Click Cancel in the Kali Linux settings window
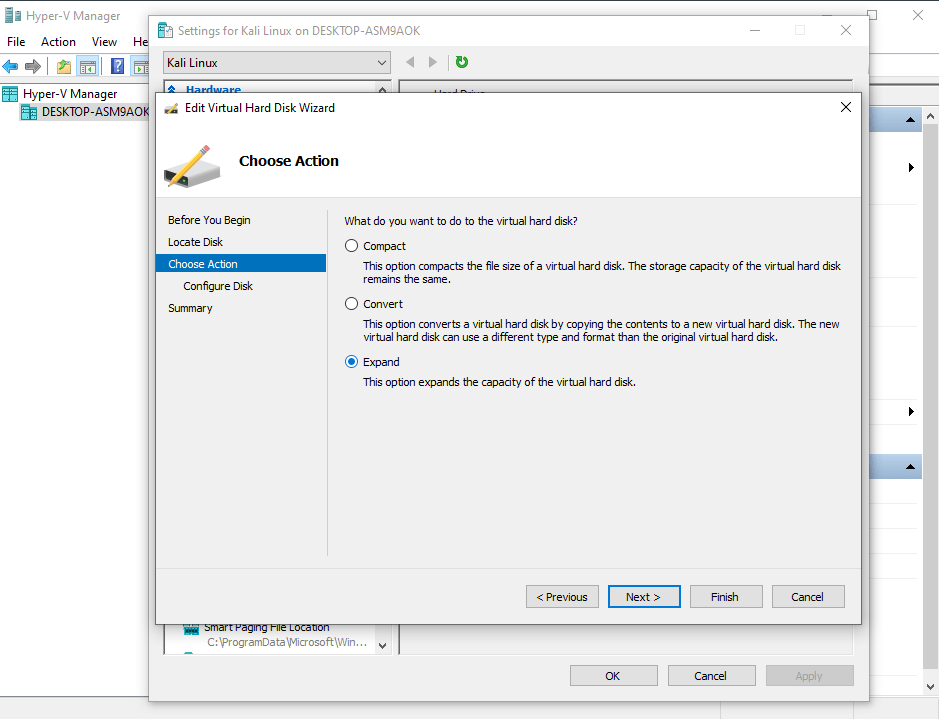 [711, 676]
